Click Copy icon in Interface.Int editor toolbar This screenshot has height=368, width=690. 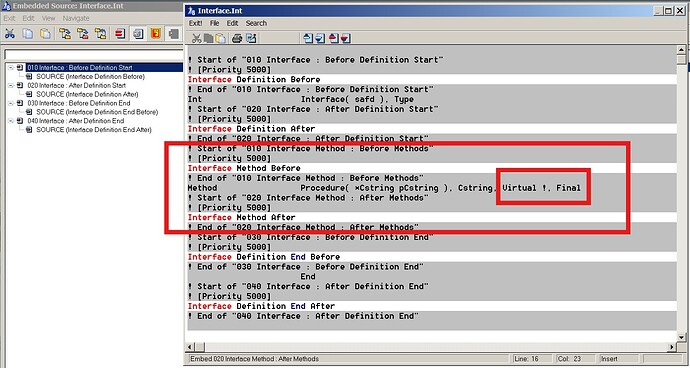[x=209, y=39]
